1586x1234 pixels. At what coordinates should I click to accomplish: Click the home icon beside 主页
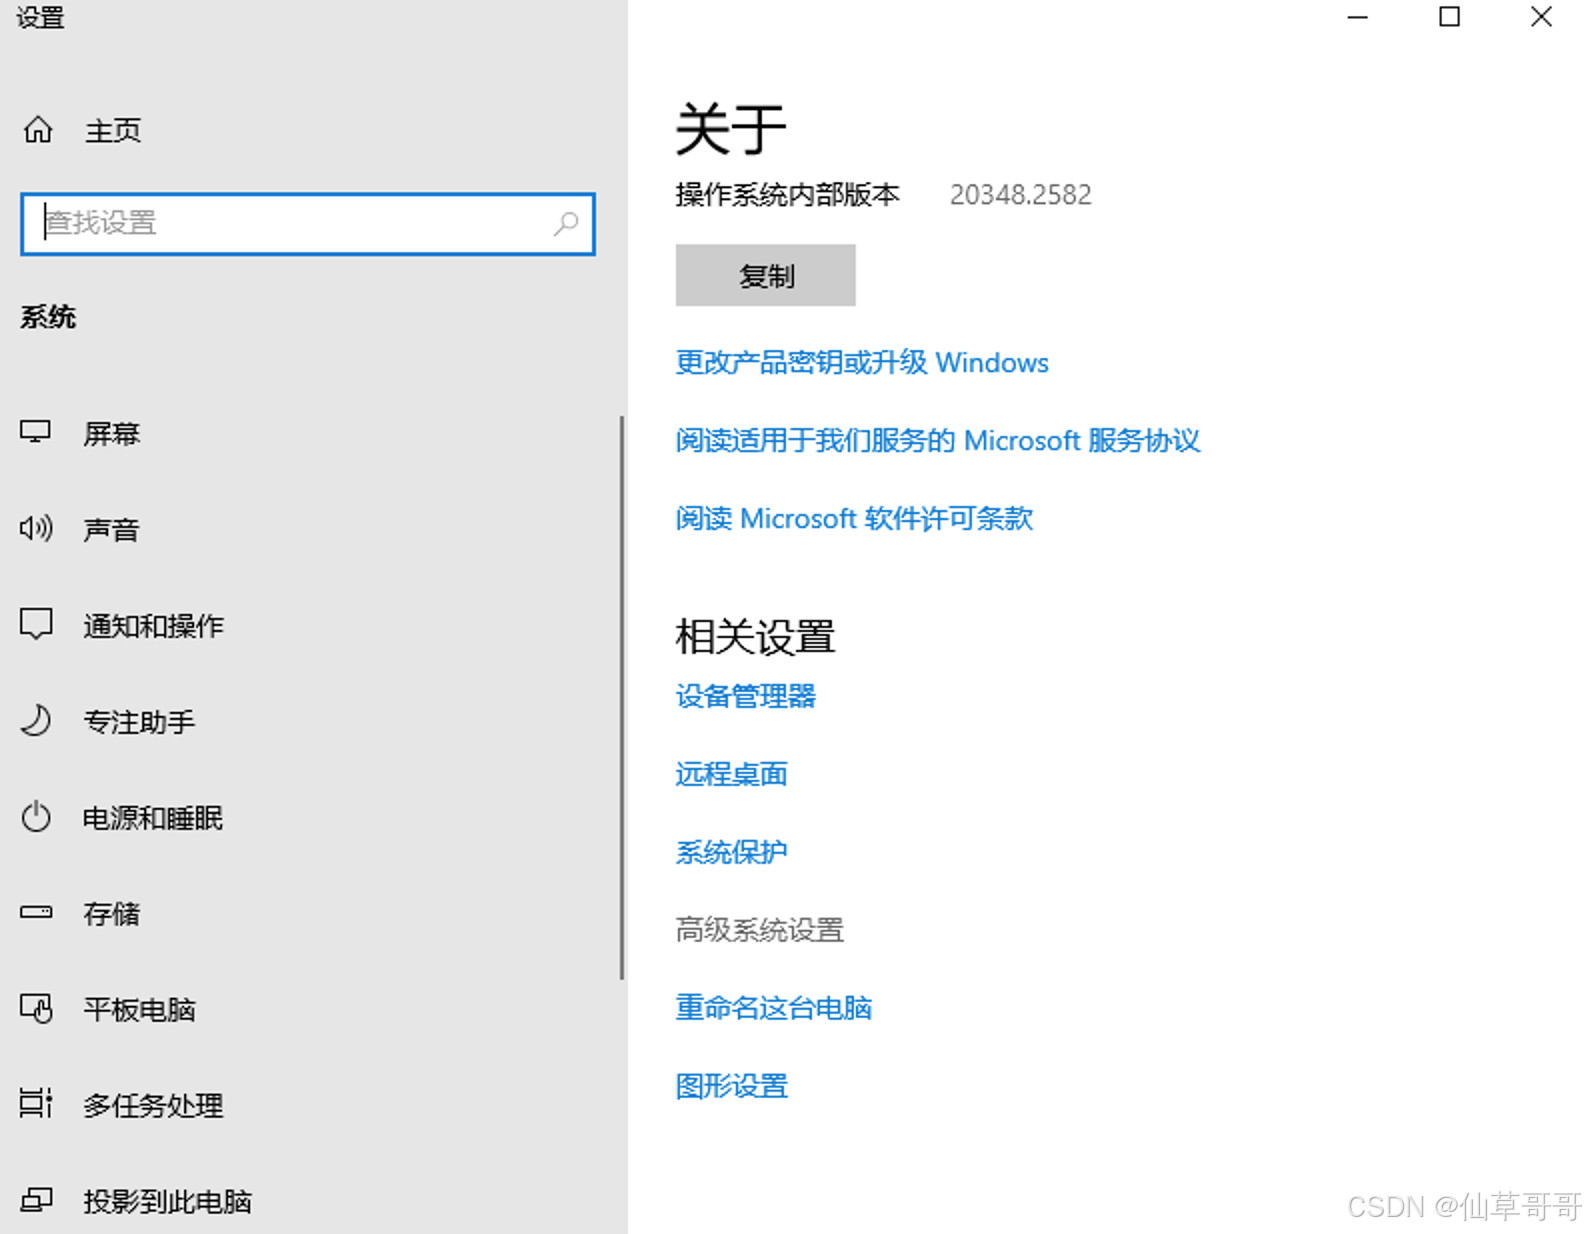tap(38, 130)
